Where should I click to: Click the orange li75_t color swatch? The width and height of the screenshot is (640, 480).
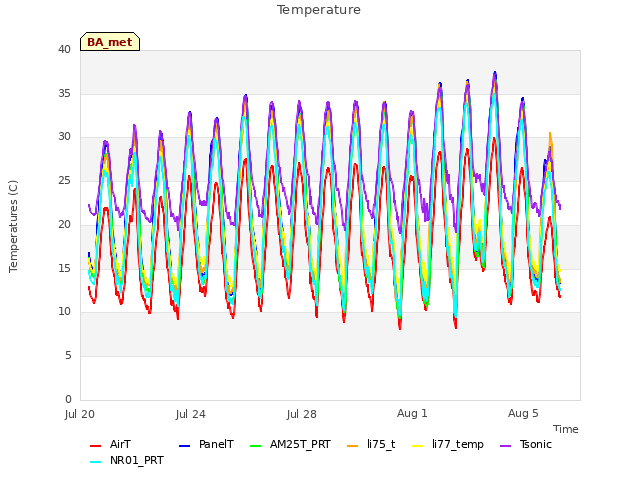click(x=353, y=446)
